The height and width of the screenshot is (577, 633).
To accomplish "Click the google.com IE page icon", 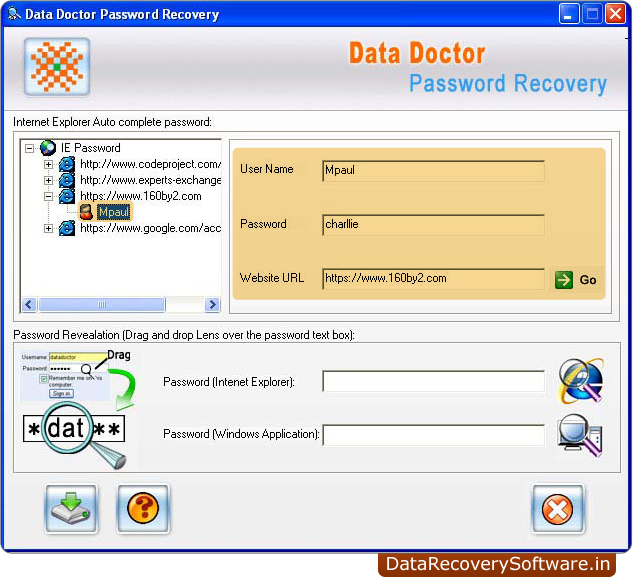I will (x=67, y=228).
